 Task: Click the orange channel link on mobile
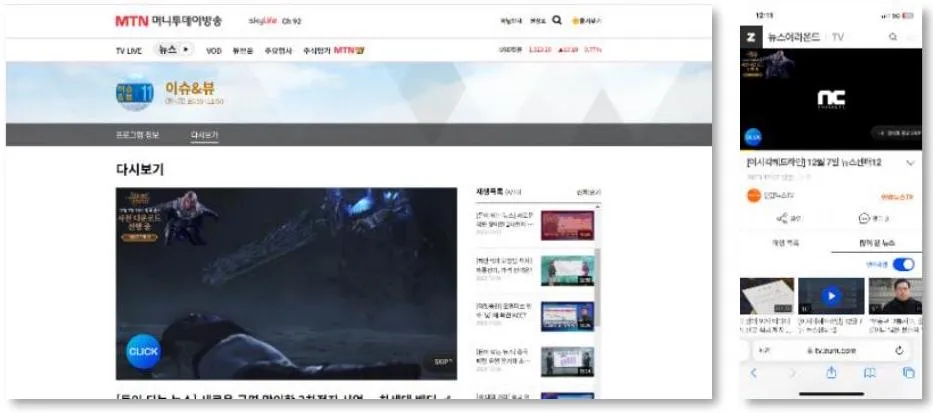coord(897,196)
